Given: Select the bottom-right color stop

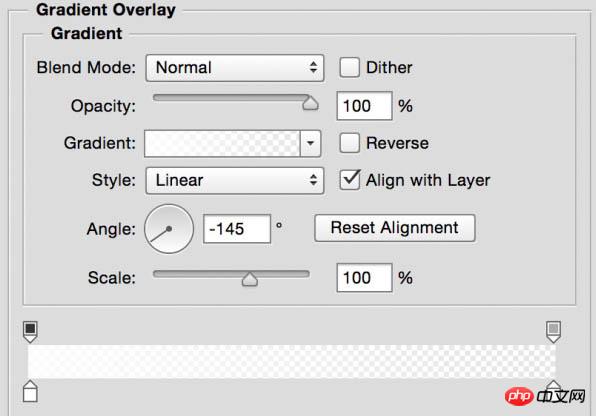Looking at the screenshot, I should (553, 385).
